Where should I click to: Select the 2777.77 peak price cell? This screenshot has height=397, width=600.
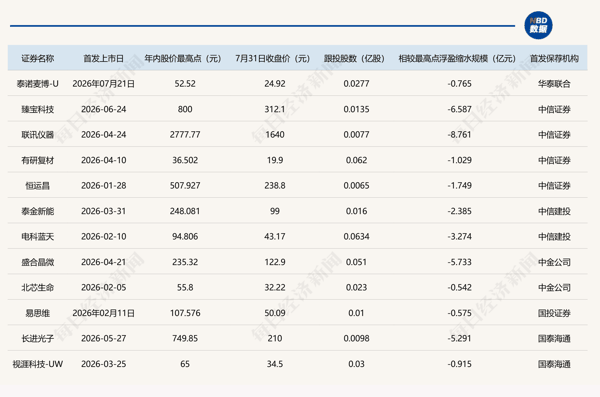(x=185, y=135)
